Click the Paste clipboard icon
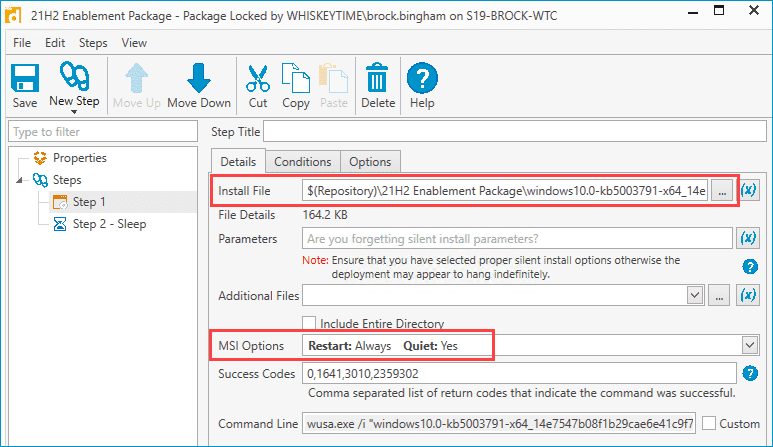The width and height of the screenshot is (773, 447). coord(334,85)
